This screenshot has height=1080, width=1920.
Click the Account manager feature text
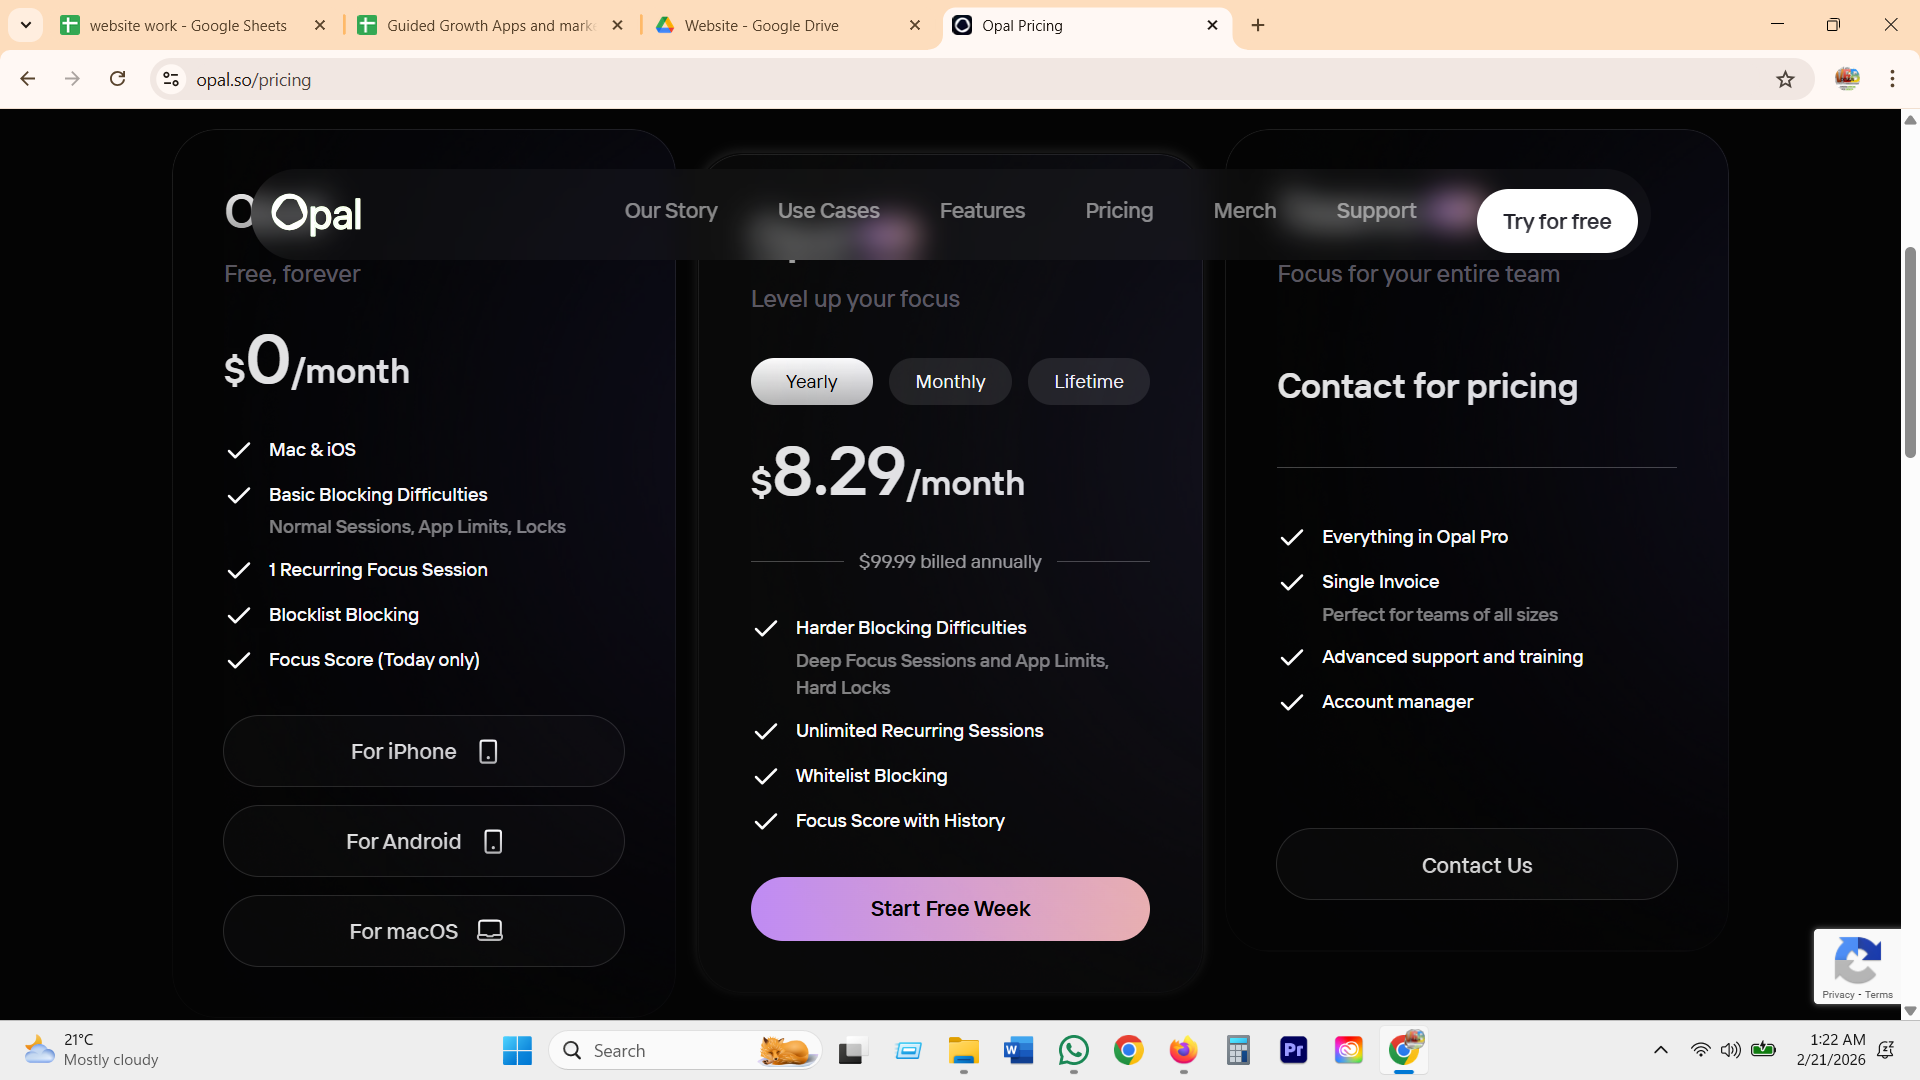1397,702
